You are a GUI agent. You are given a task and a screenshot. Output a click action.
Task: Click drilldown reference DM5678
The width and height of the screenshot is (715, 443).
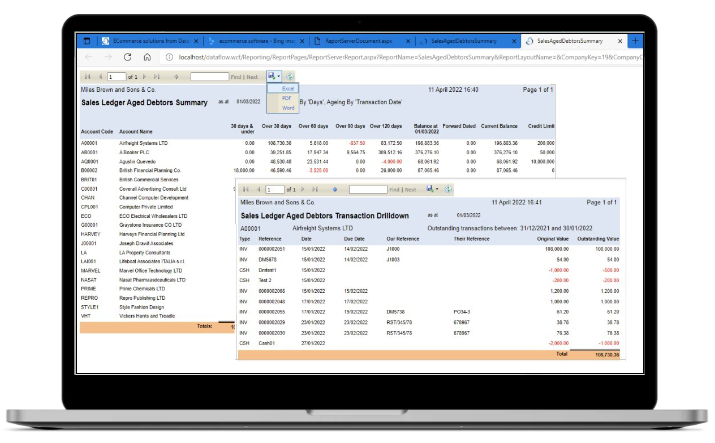coord(268,260)
